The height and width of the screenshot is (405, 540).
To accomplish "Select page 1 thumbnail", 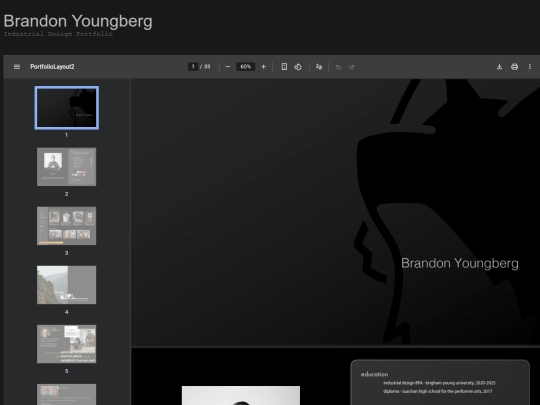I will pyautogui.click(x=66, y=108).
